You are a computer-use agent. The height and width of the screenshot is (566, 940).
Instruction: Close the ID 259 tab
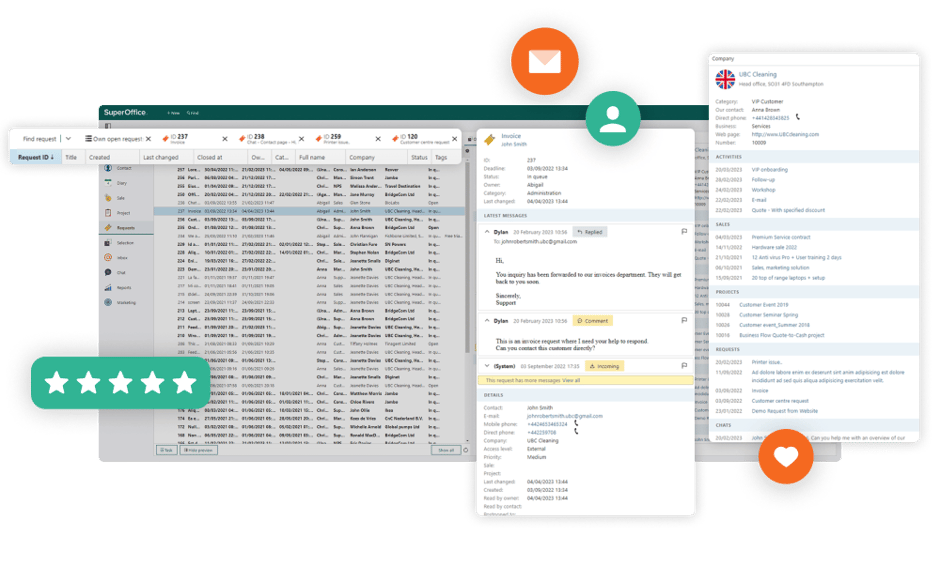click(x=378, y=139)
